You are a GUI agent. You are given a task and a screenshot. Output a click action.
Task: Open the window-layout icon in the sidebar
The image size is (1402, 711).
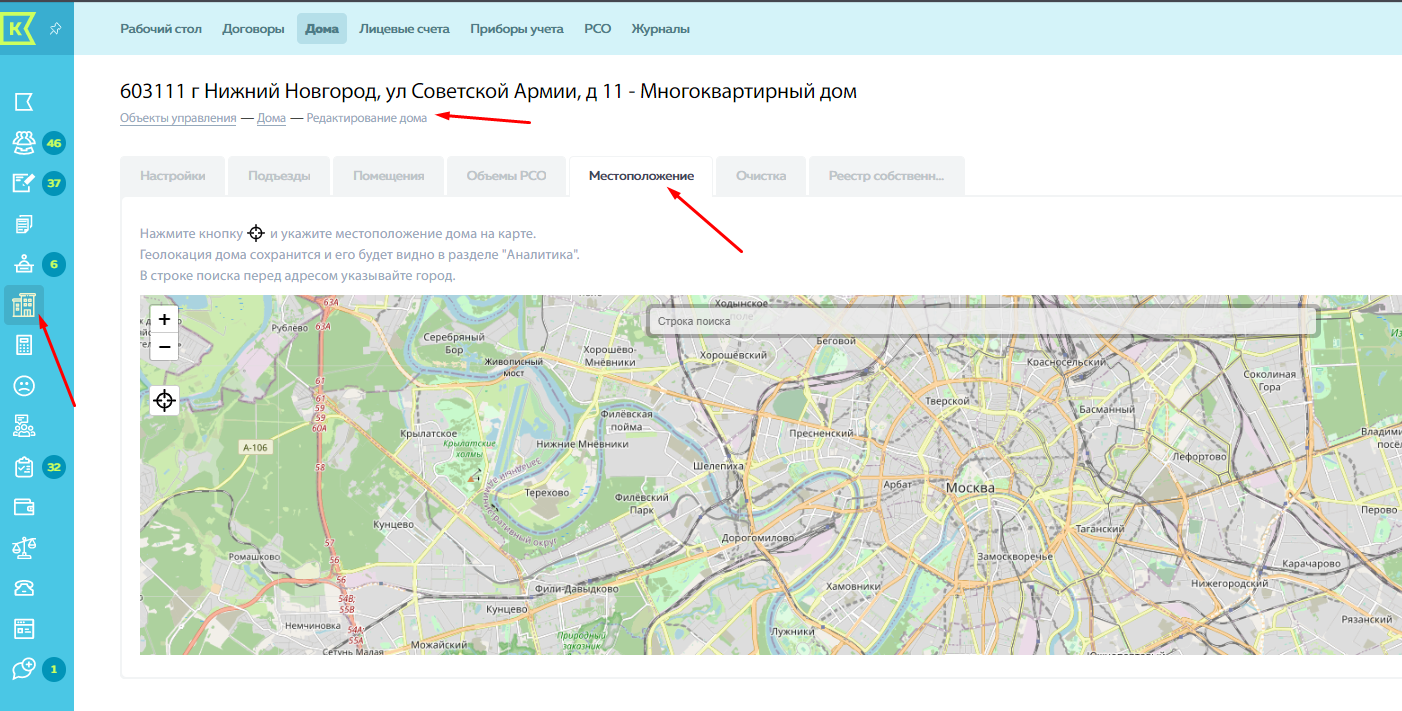(x=24, y=628)
